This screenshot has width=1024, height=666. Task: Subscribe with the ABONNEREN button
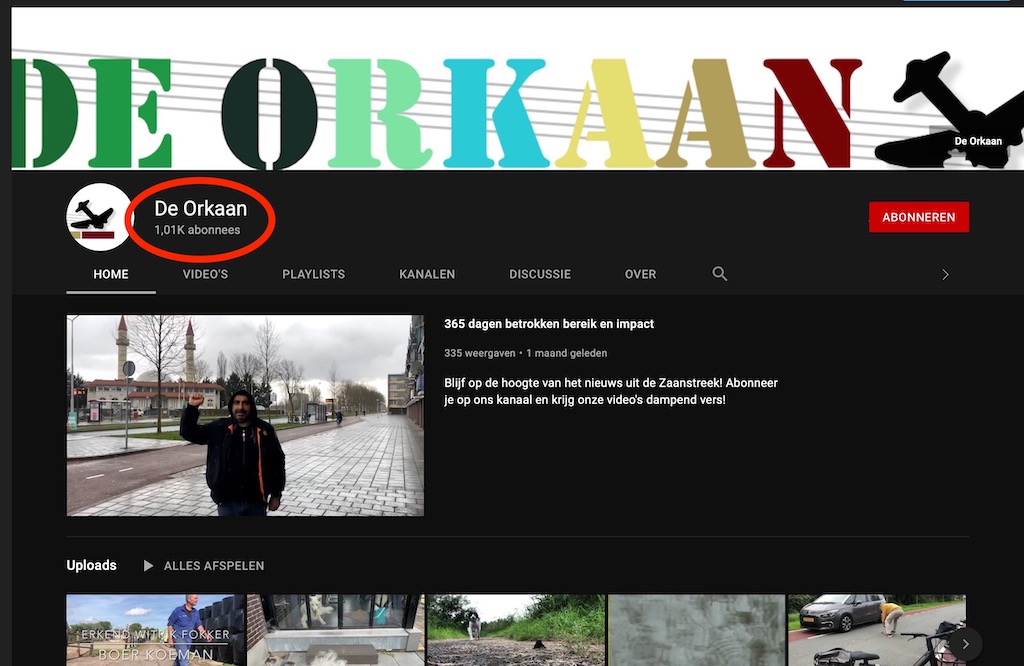pyautogui.click(x=919, y=217)
